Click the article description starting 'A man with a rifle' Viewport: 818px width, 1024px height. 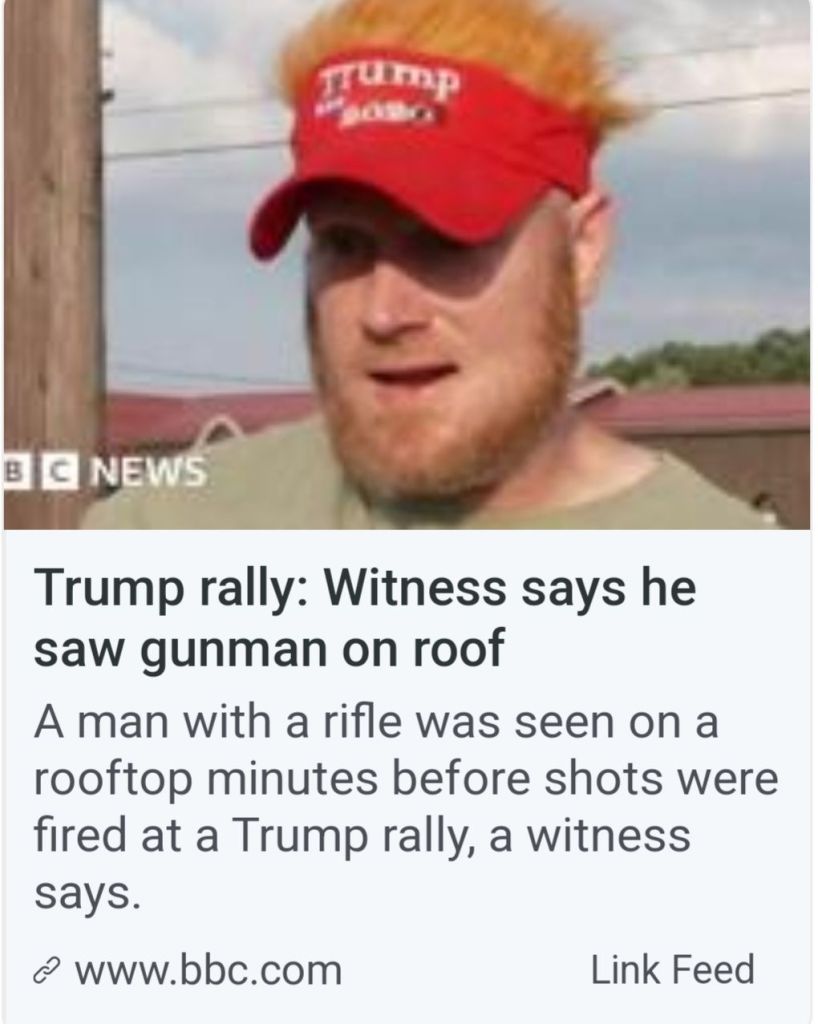(406, 808)
